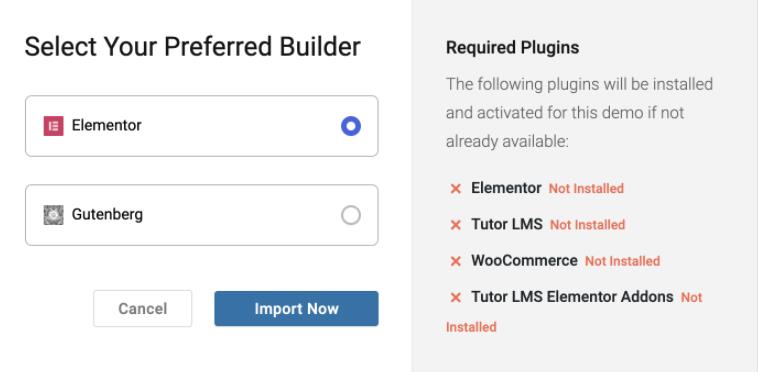This screenshot has width=758, height=372.
Task: Choose the Gutenberg builder option card
Action: (x=202, y=215)
